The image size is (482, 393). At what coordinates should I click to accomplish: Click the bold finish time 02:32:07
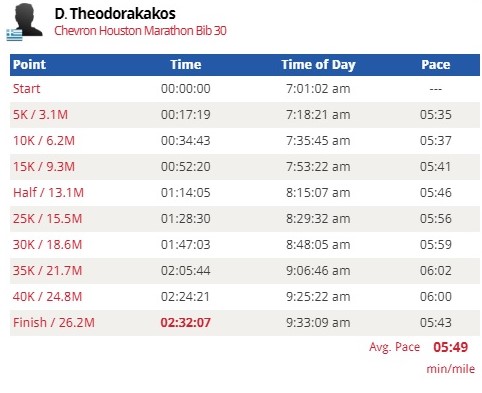186,323
